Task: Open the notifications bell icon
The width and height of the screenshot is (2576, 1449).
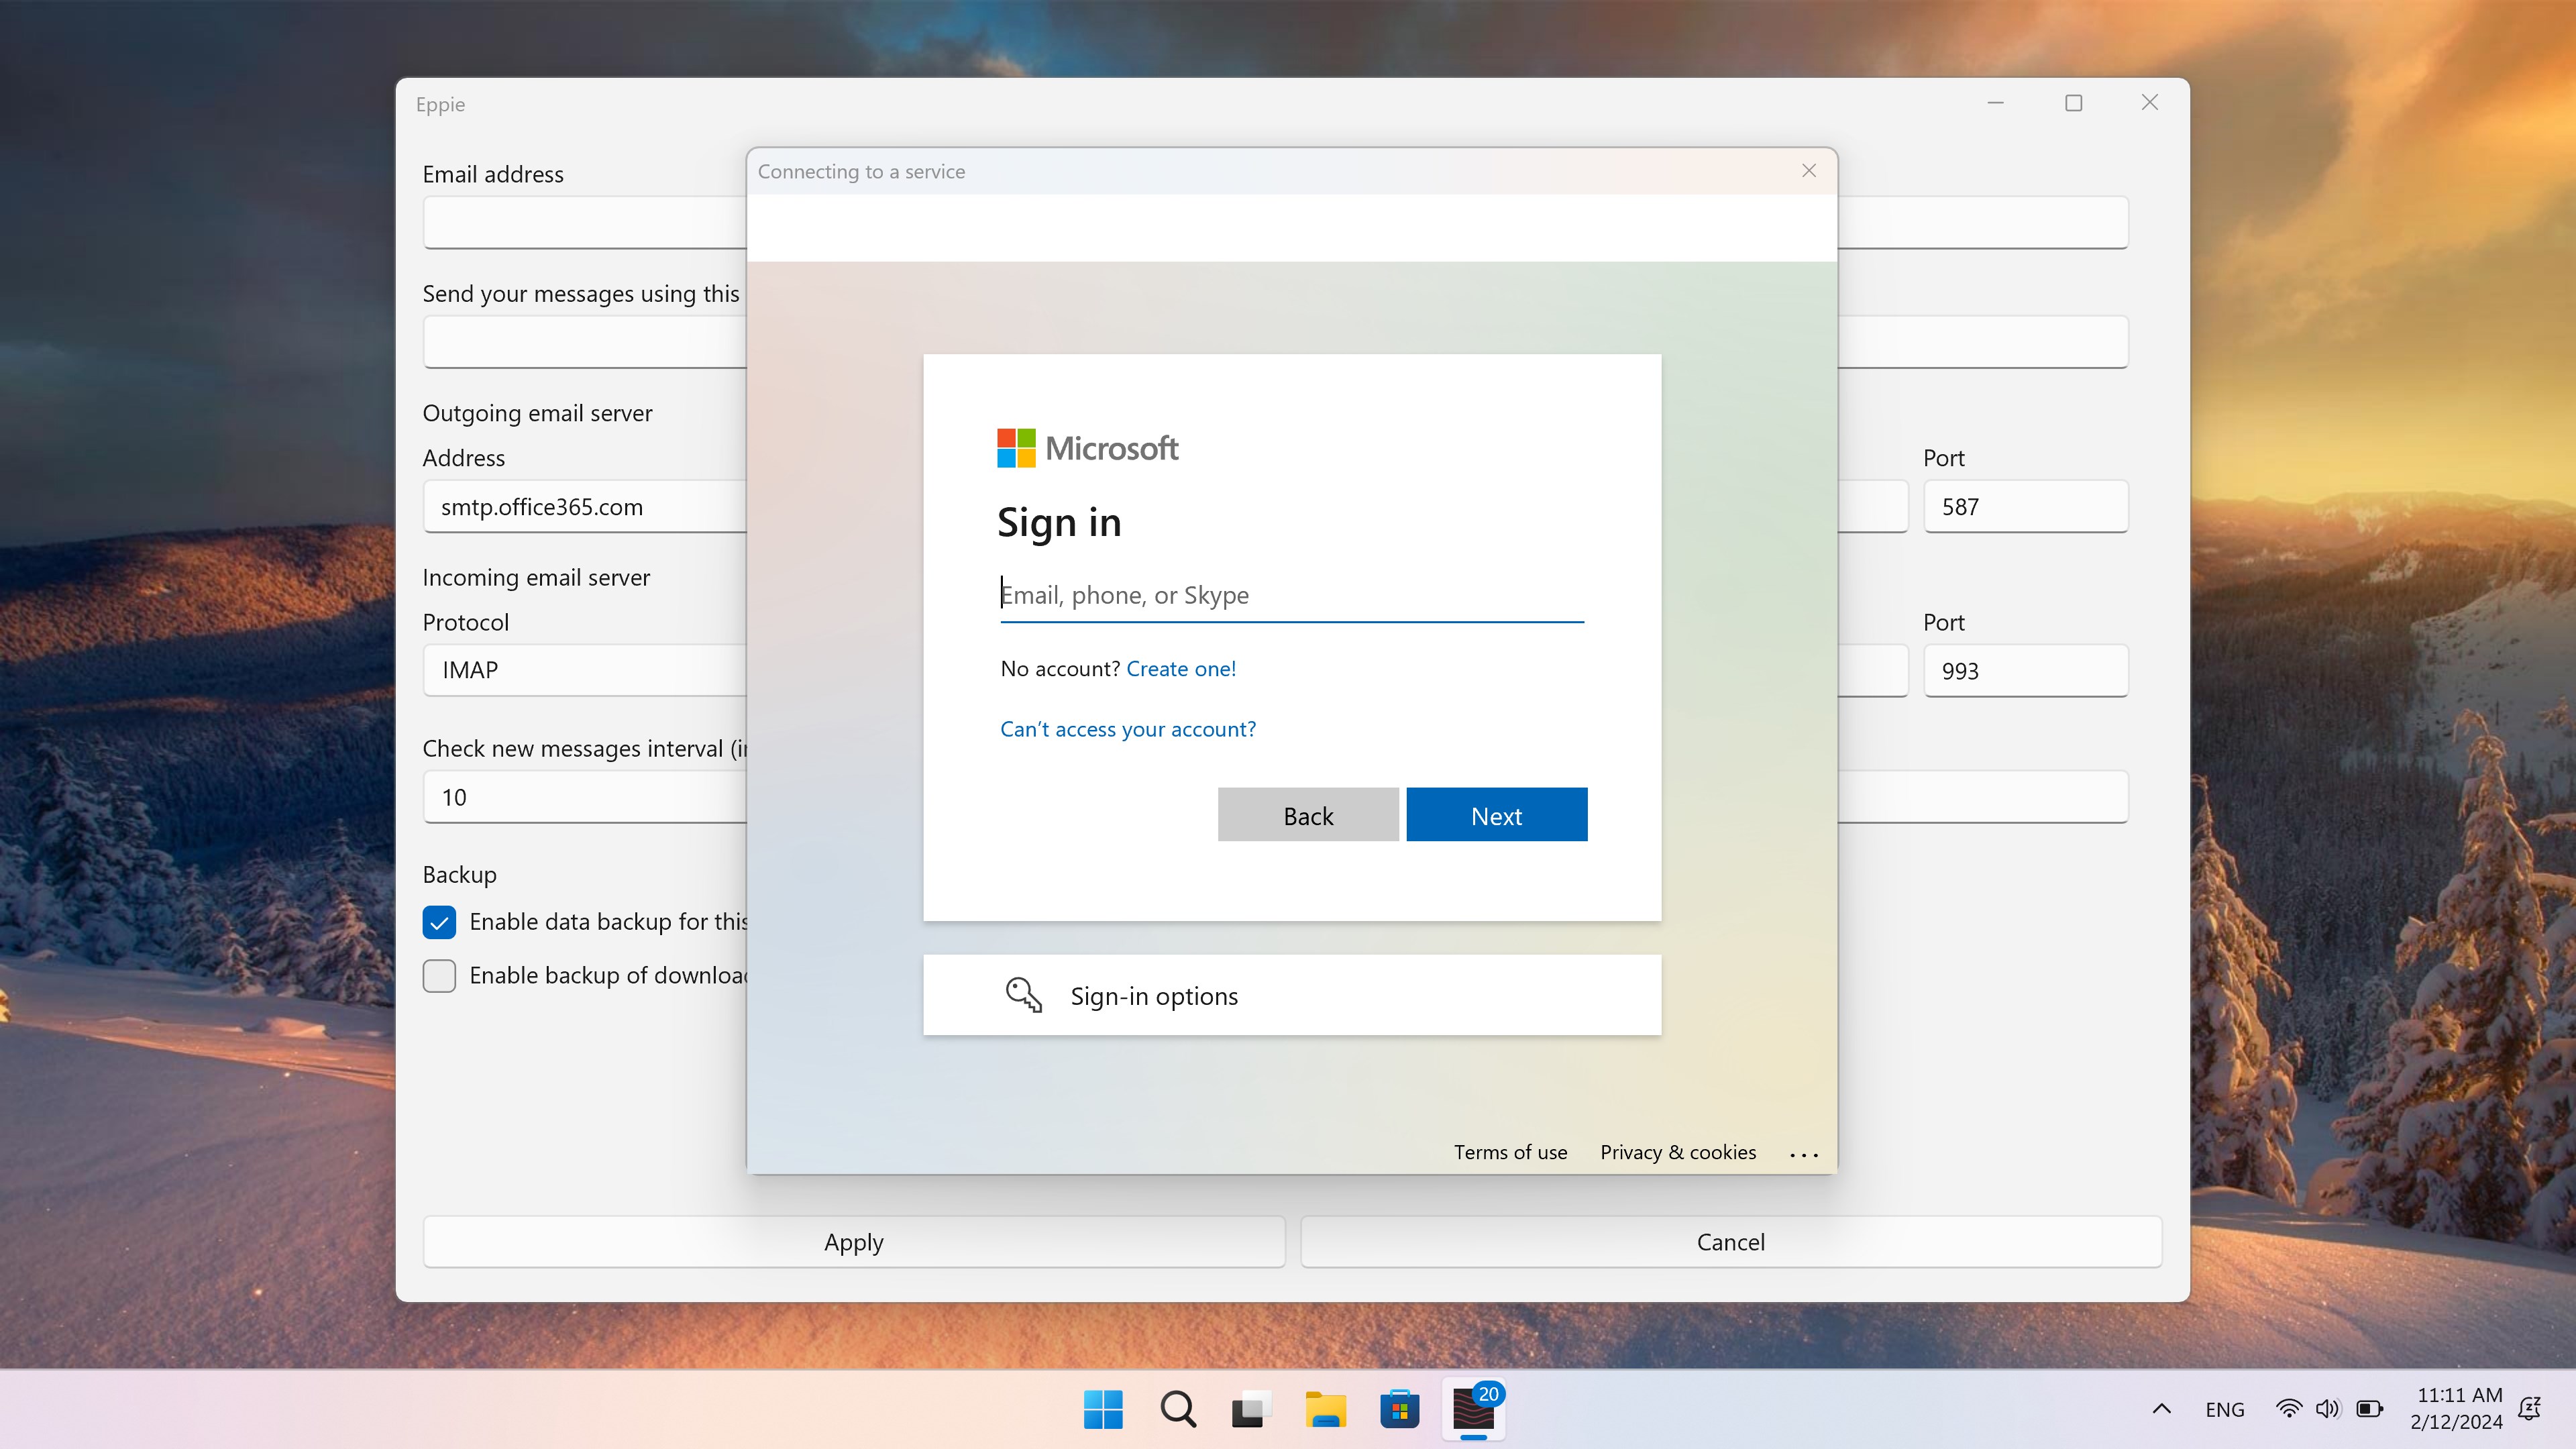Action: [2529, 1409]
